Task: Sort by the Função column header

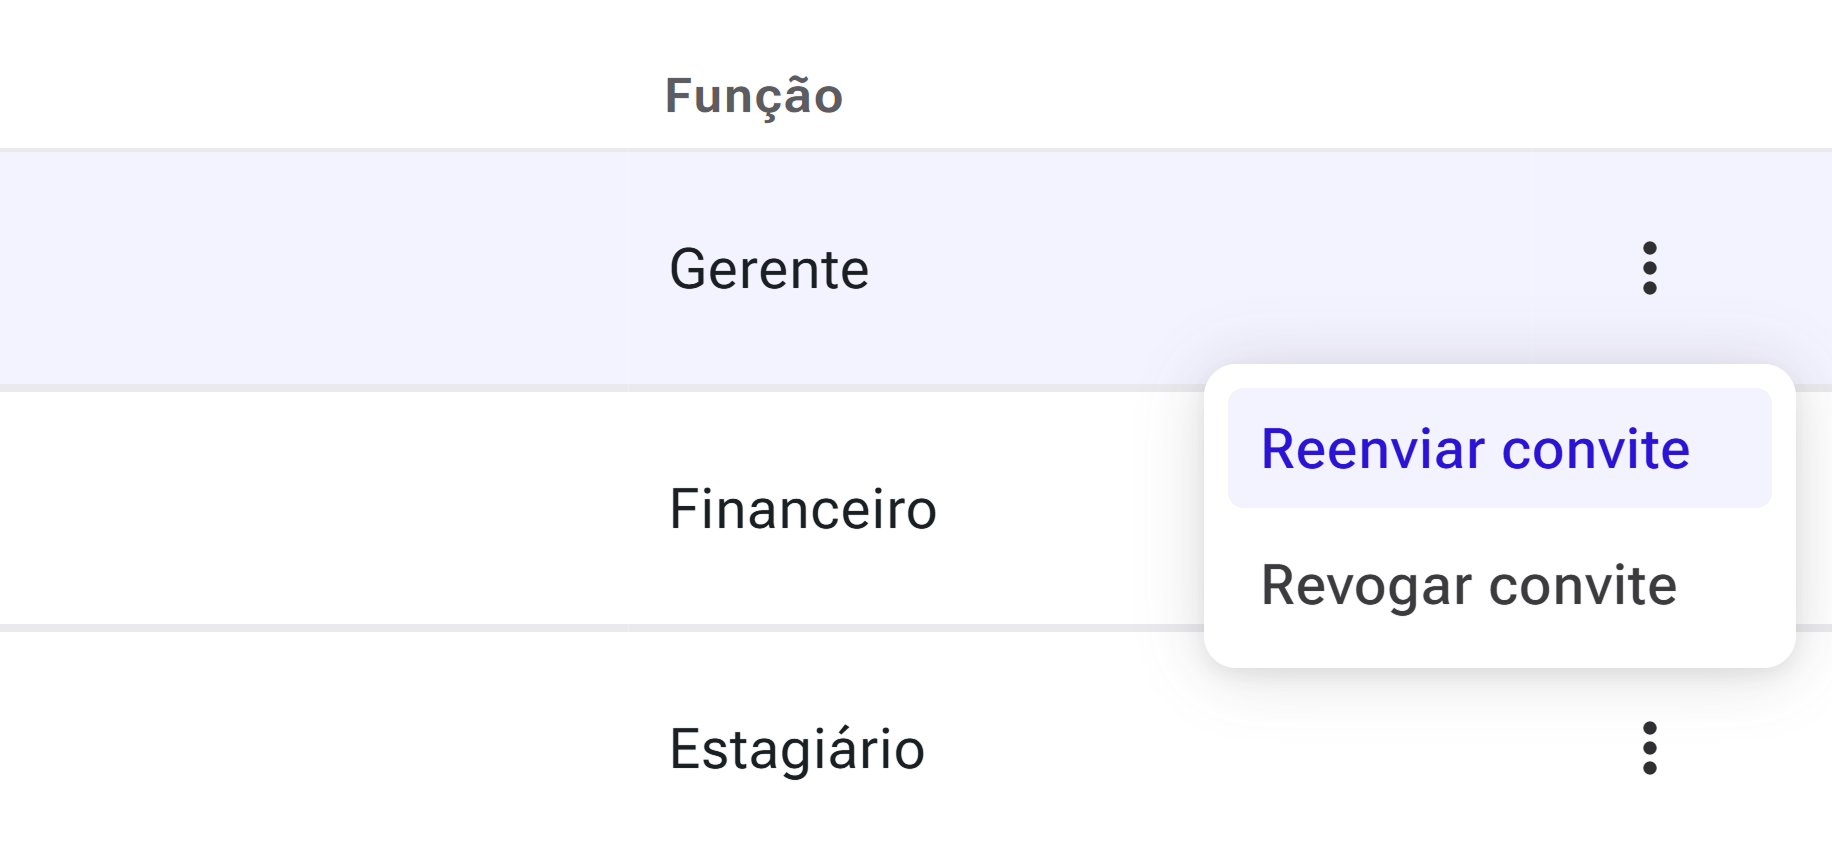Action: (754, 96)
